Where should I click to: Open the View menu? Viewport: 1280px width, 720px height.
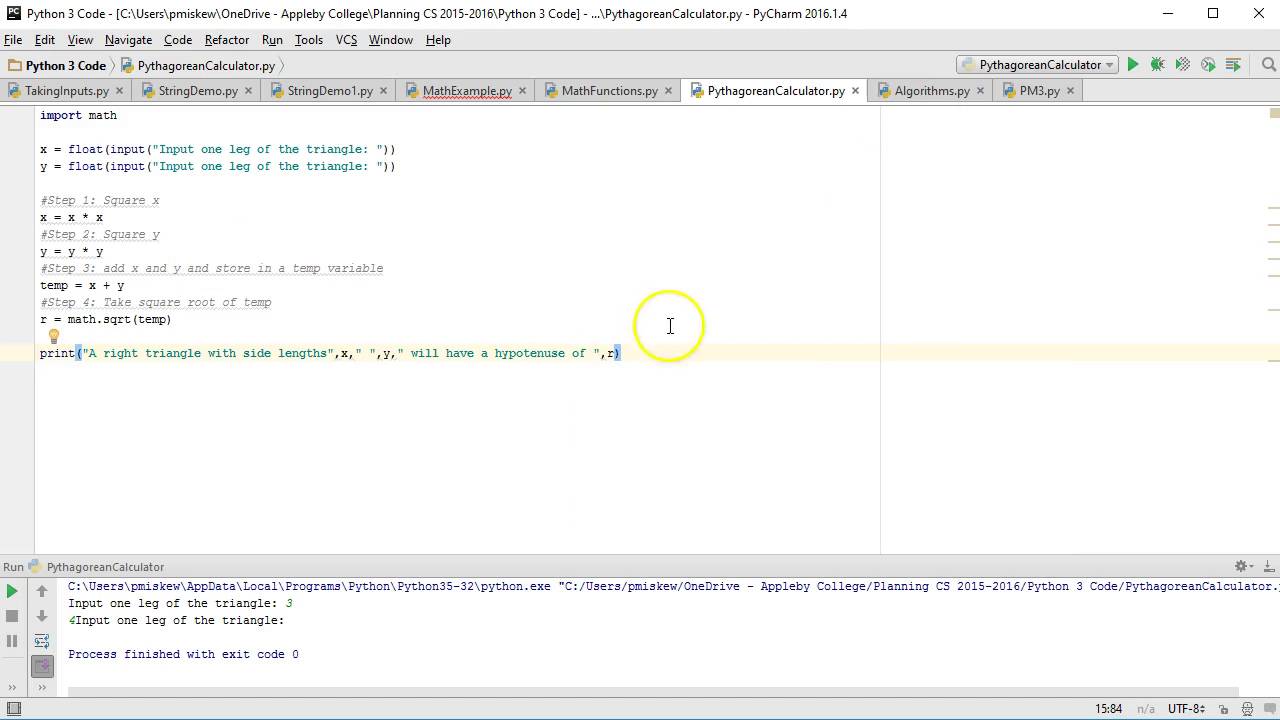(x=80, y=40)
